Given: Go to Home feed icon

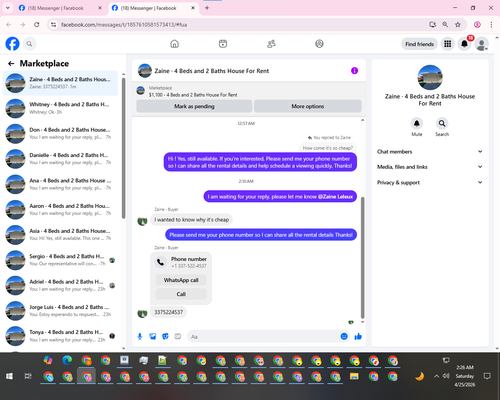Looking at the screenshot, I should tap(174, 44).
